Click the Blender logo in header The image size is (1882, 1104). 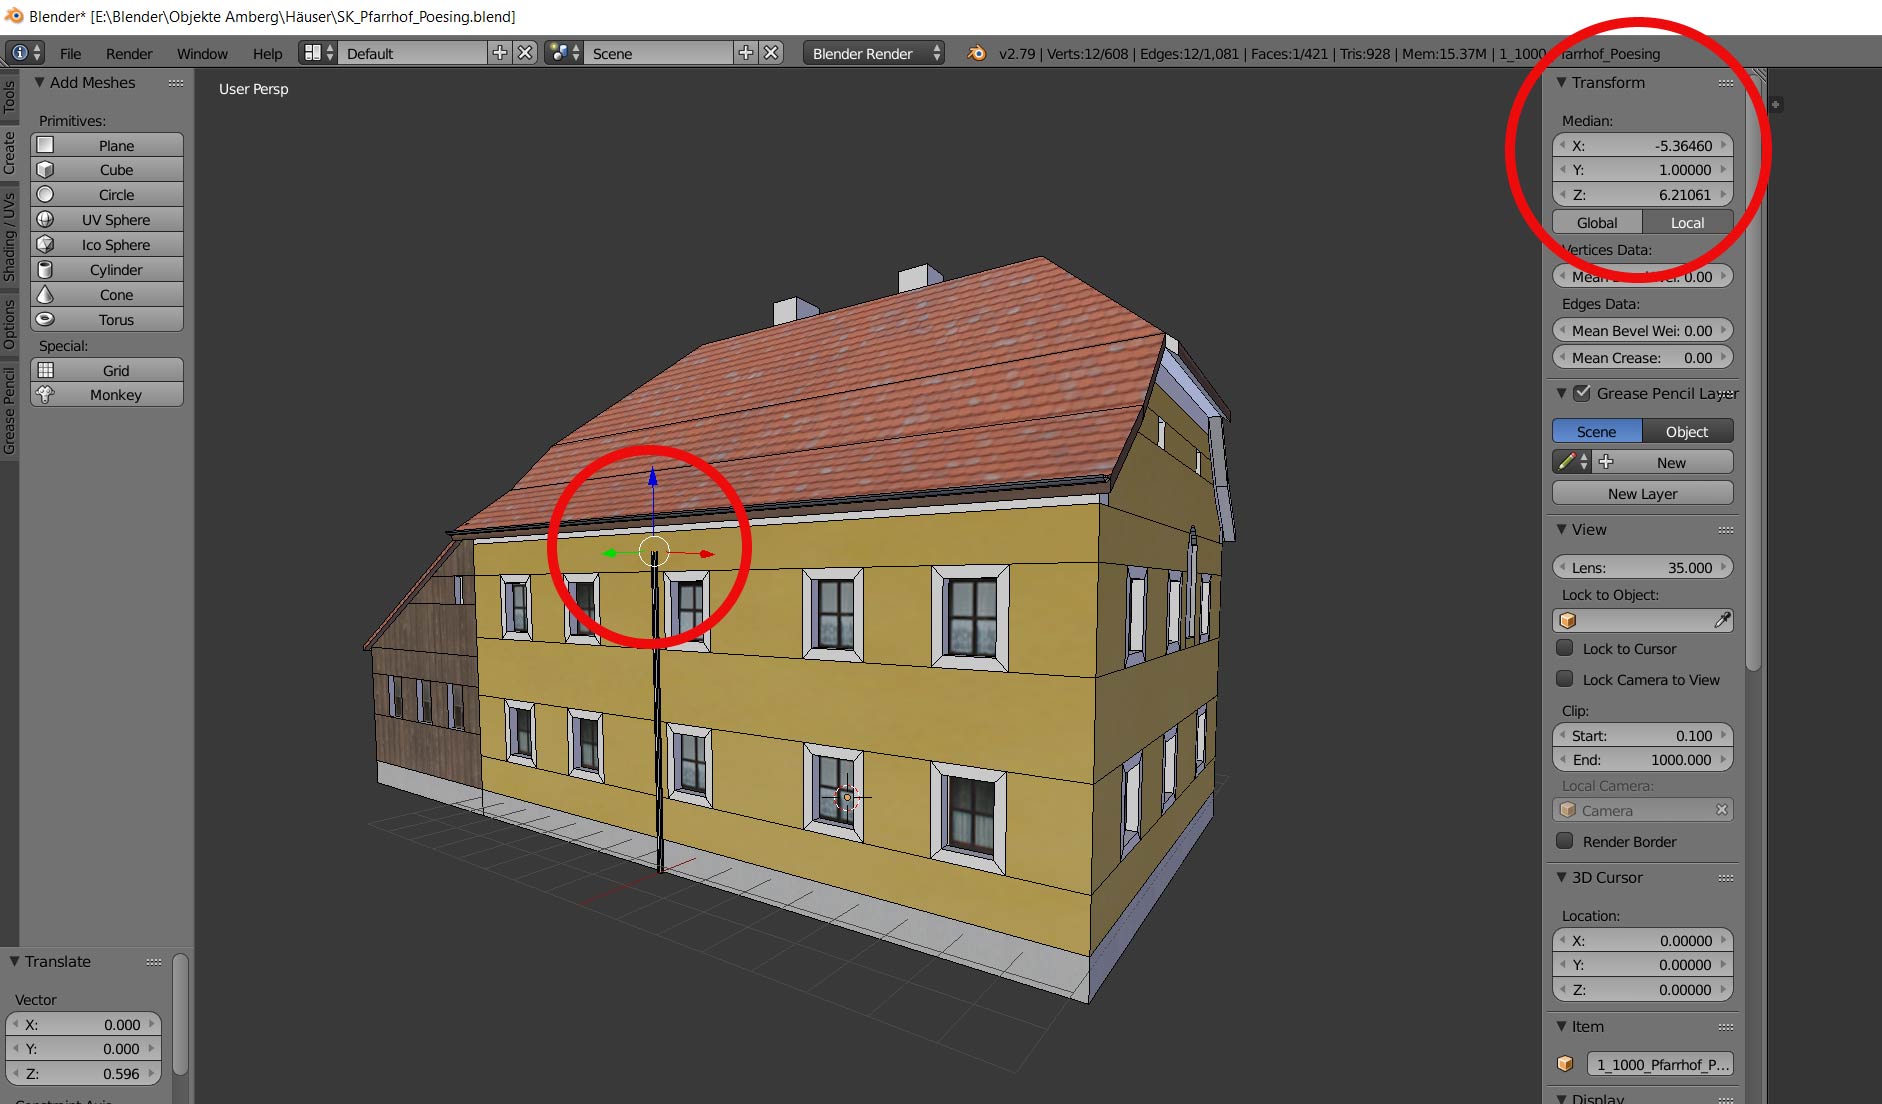click(977, 53)
